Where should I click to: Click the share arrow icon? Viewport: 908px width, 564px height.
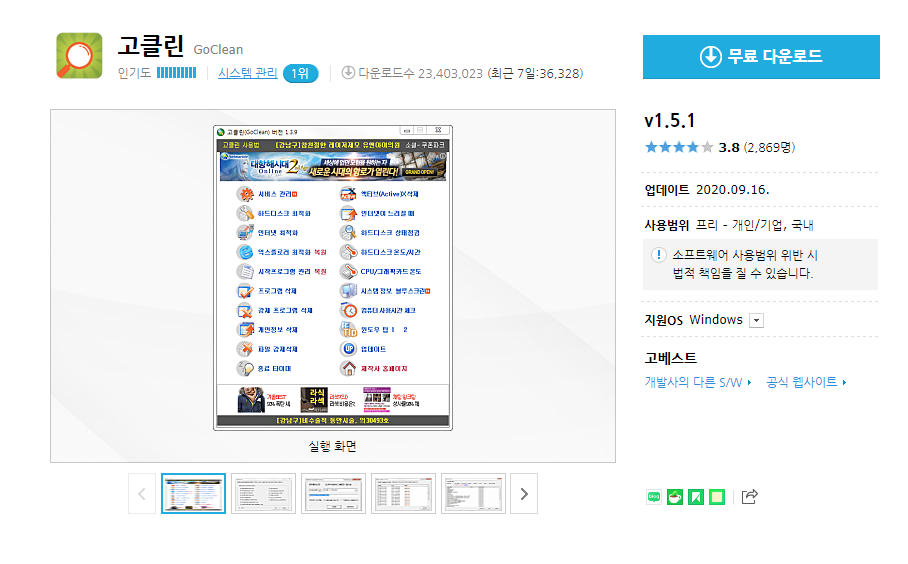(x=749, y=497)
